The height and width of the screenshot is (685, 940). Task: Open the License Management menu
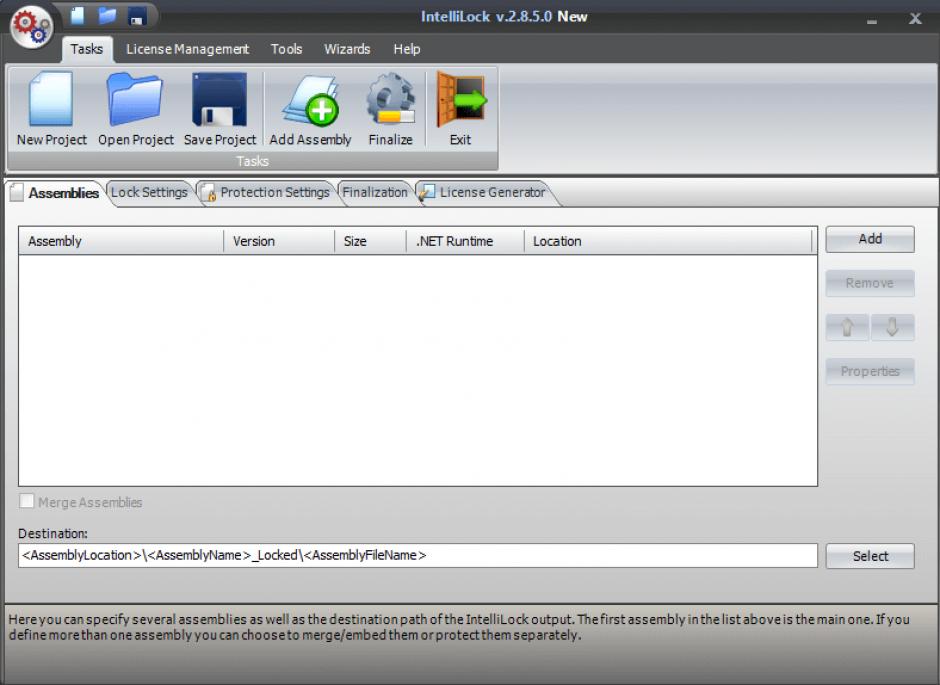pos(187,49)
